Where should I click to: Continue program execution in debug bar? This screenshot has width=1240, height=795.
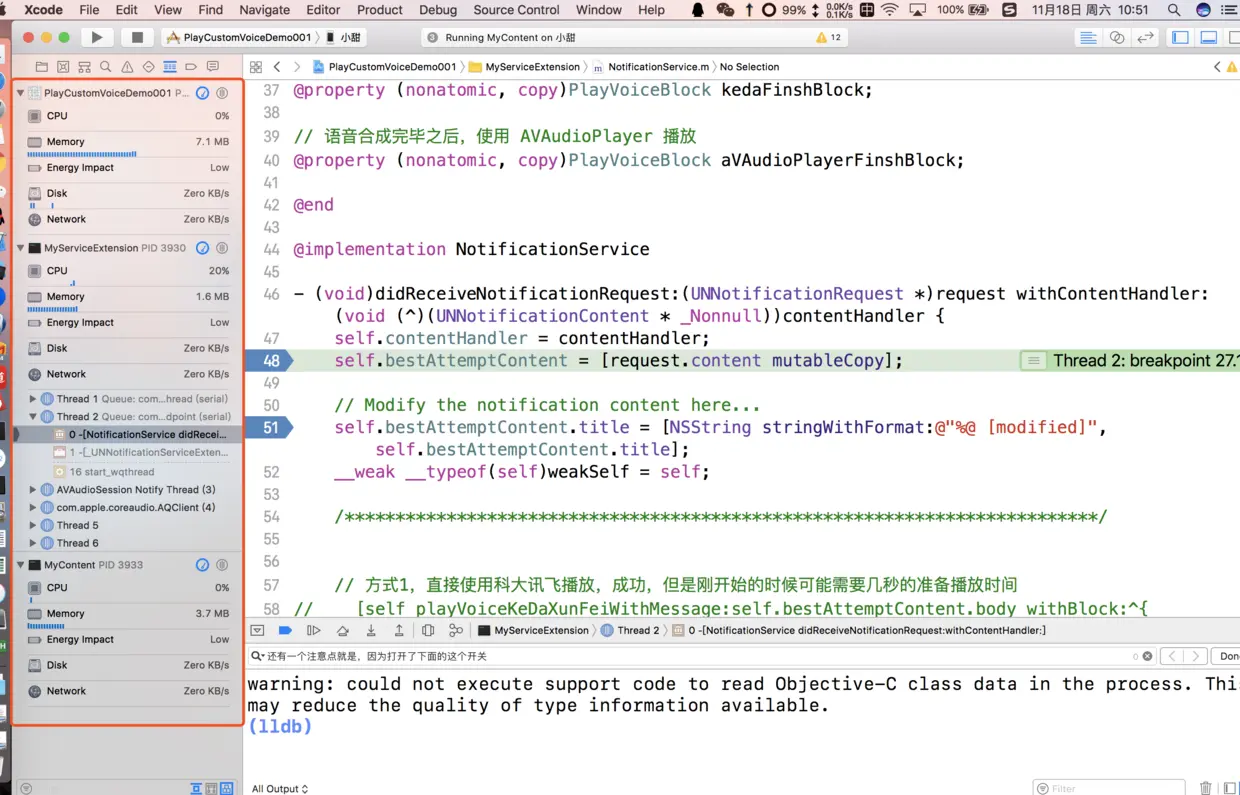click(x=314, y=630)
